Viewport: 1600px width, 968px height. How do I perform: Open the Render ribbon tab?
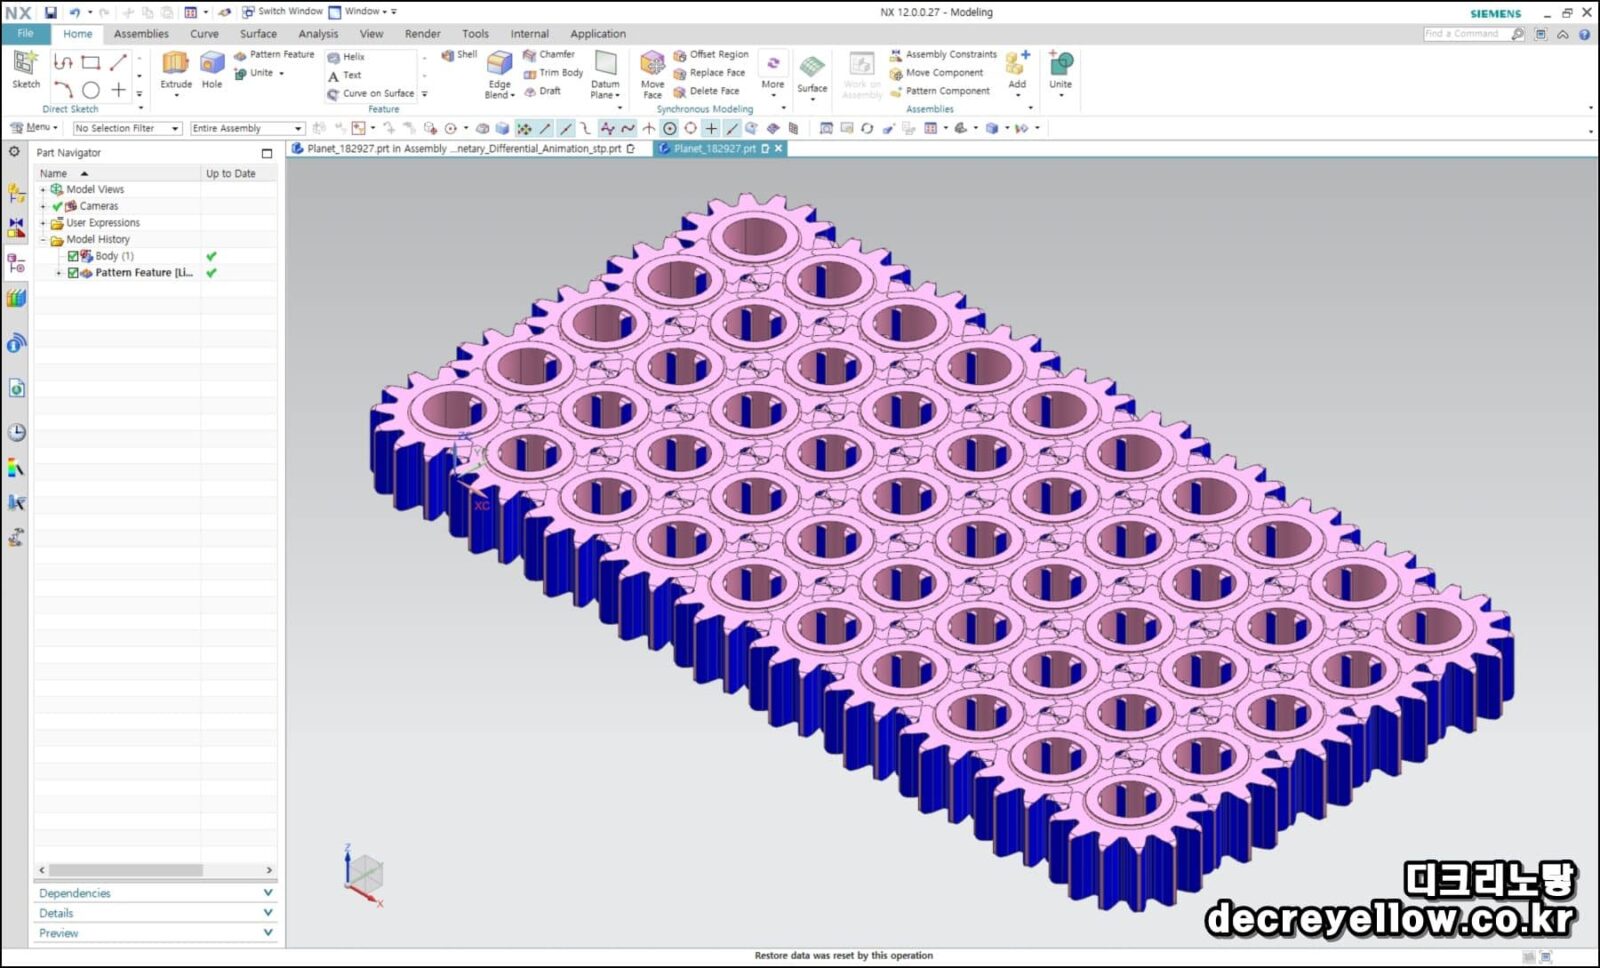click(x=422, y=34)
